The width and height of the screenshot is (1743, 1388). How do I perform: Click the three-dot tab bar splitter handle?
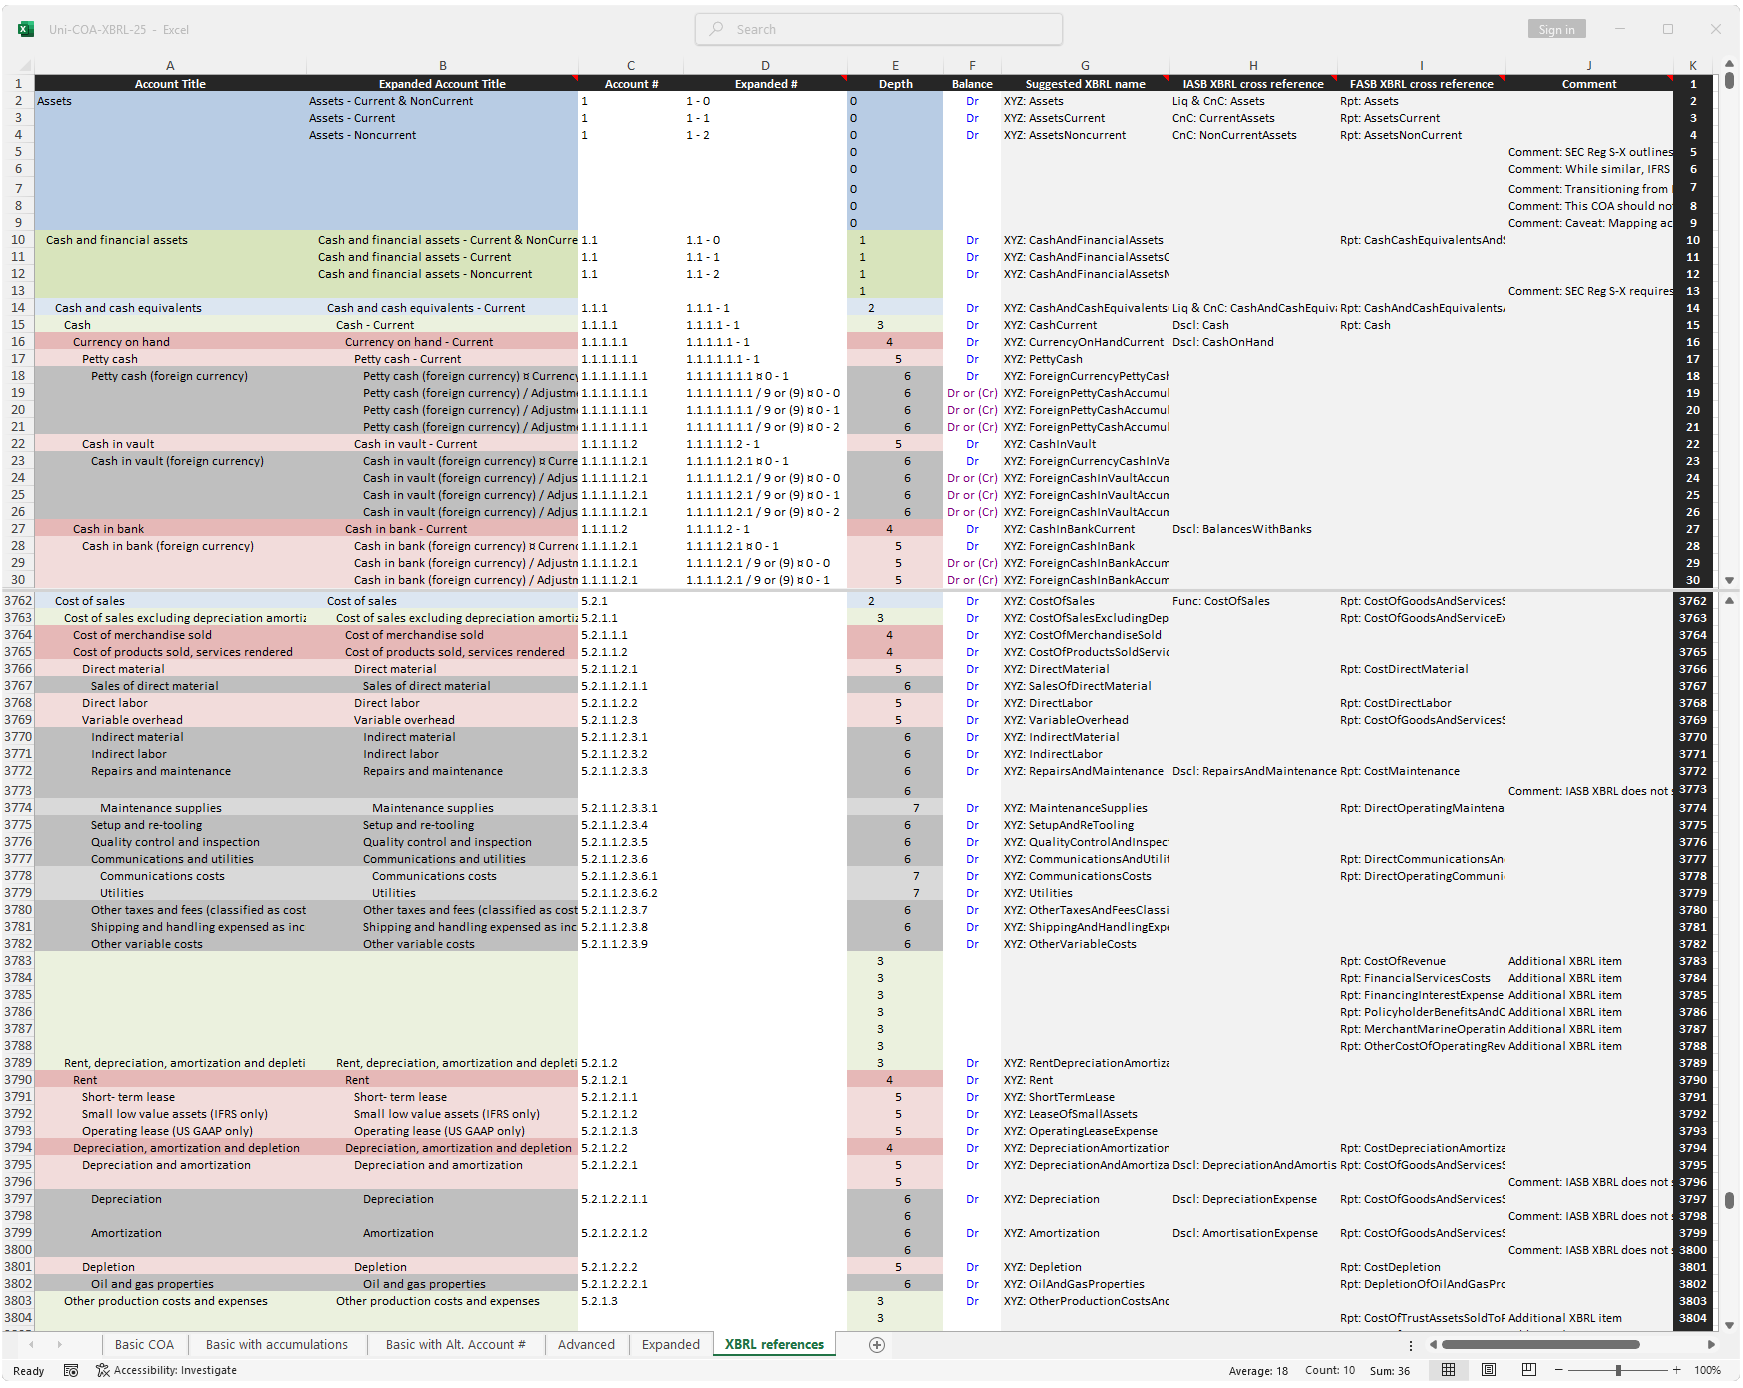tap(1411, 1345)
